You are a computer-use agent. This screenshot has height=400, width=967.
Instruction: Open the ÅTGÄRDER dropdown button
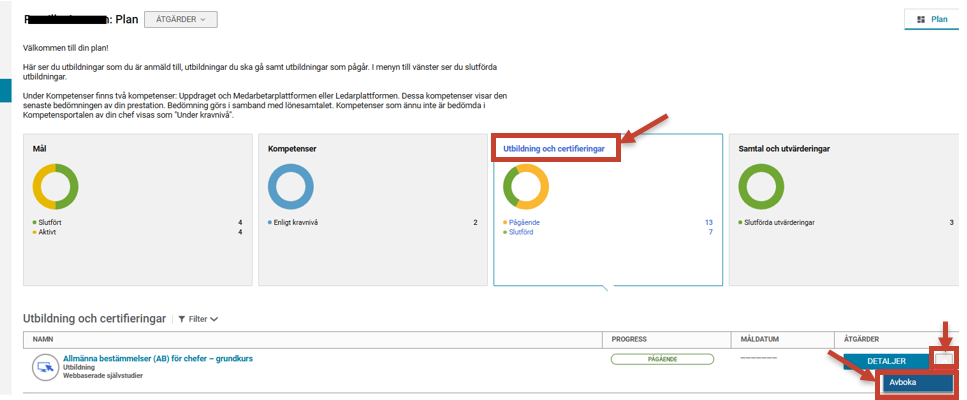click(181, 19)
